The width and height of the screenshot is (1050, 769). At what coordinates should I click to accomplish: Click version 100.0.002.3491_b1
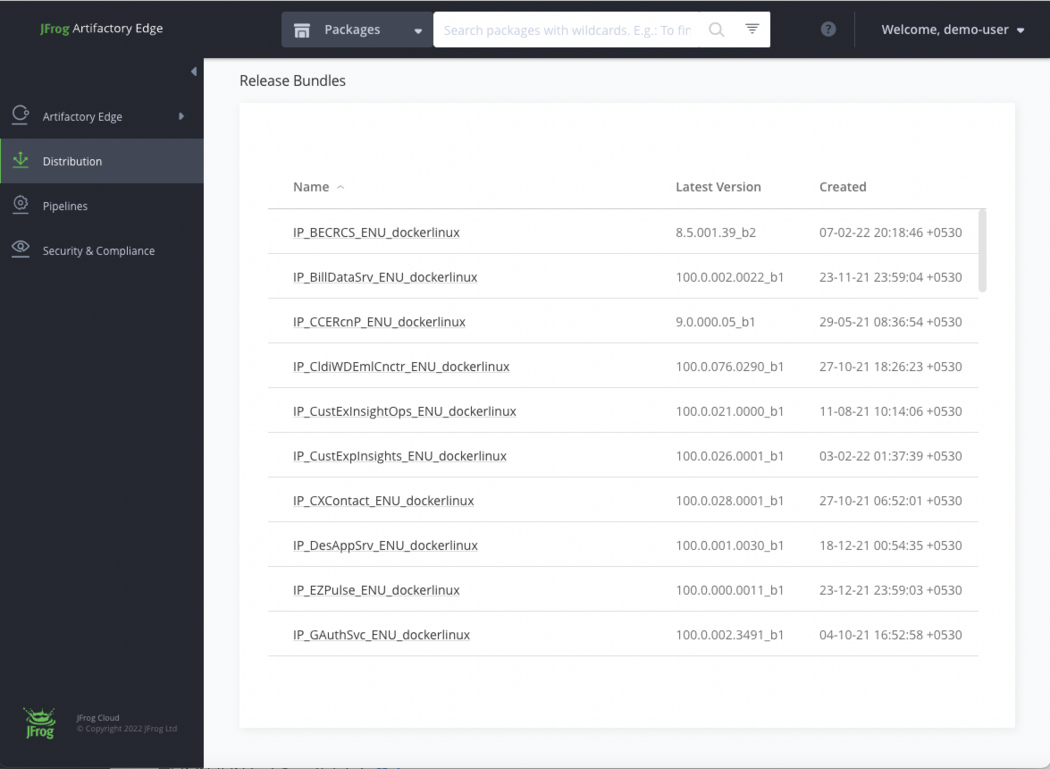[x=729, y=635]
